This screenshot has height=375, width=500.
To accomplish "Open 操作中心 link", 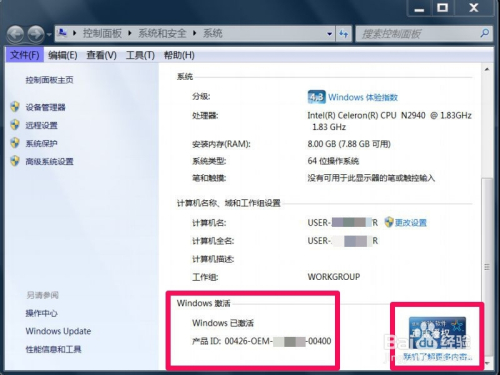I will point(41,313).
